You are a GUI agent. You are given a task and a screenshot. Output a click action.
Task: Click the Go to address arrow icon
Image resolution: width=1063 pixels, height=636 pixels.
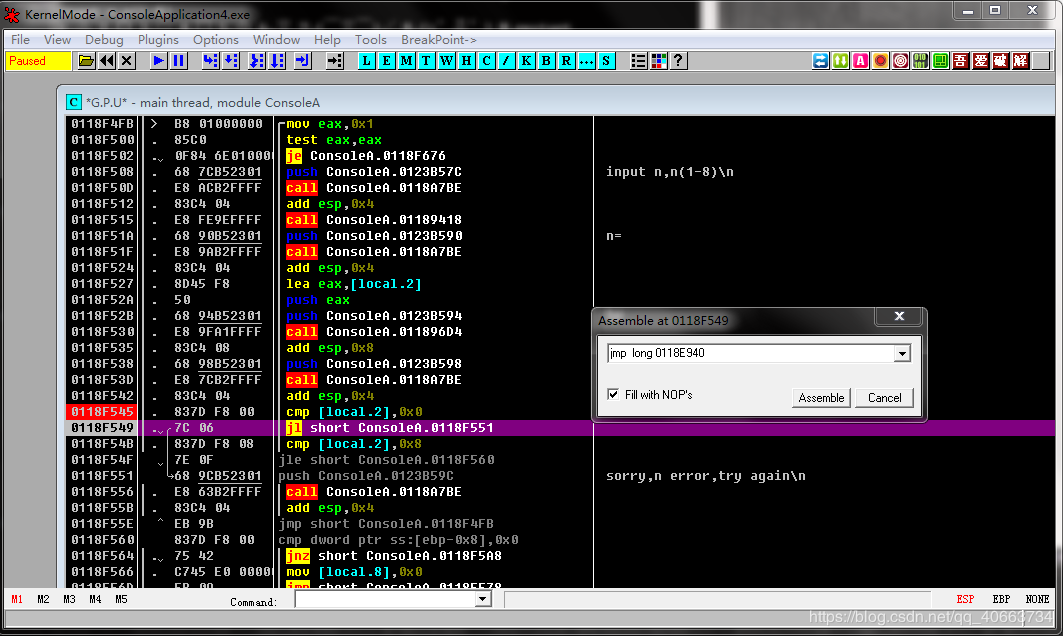tap(335, 61)
